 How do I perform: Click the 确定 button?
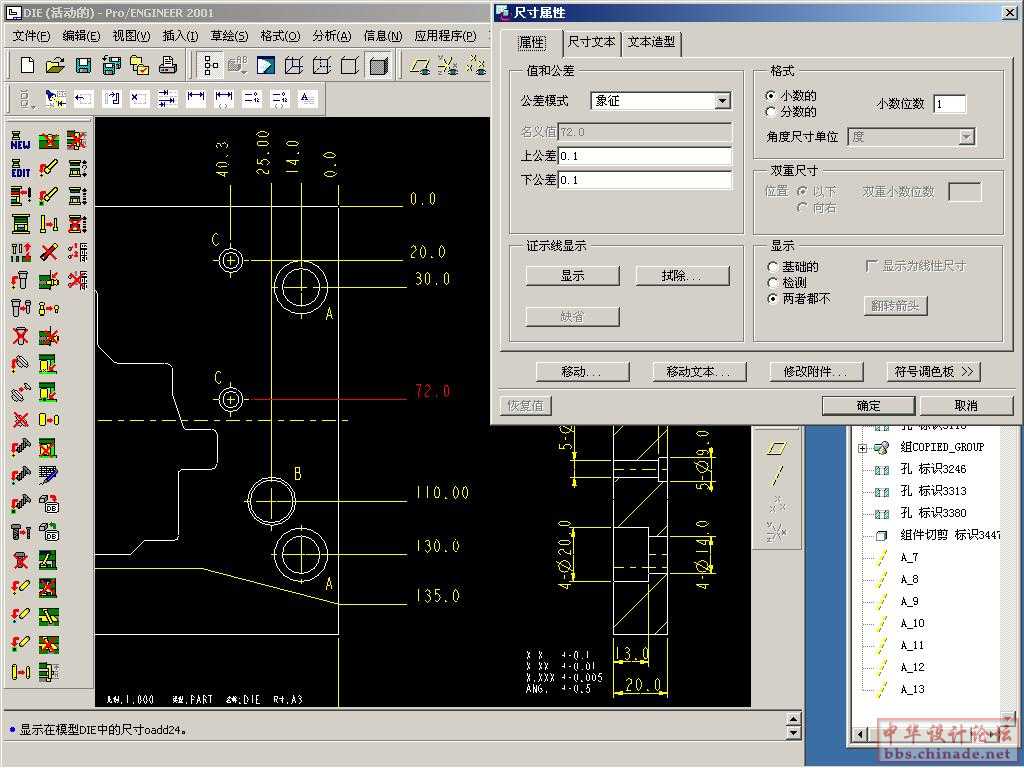coord(868,406)
